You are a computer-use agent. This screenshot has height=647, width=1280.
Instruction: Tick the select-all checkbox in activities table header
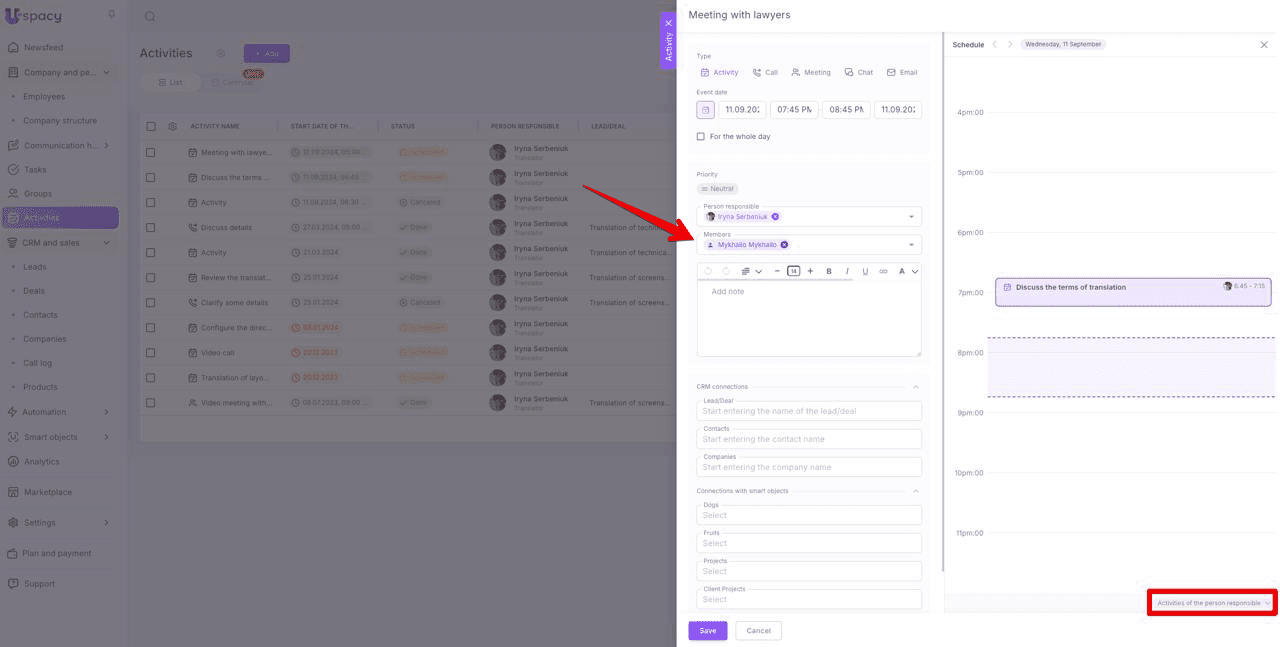tap(151, 127)
